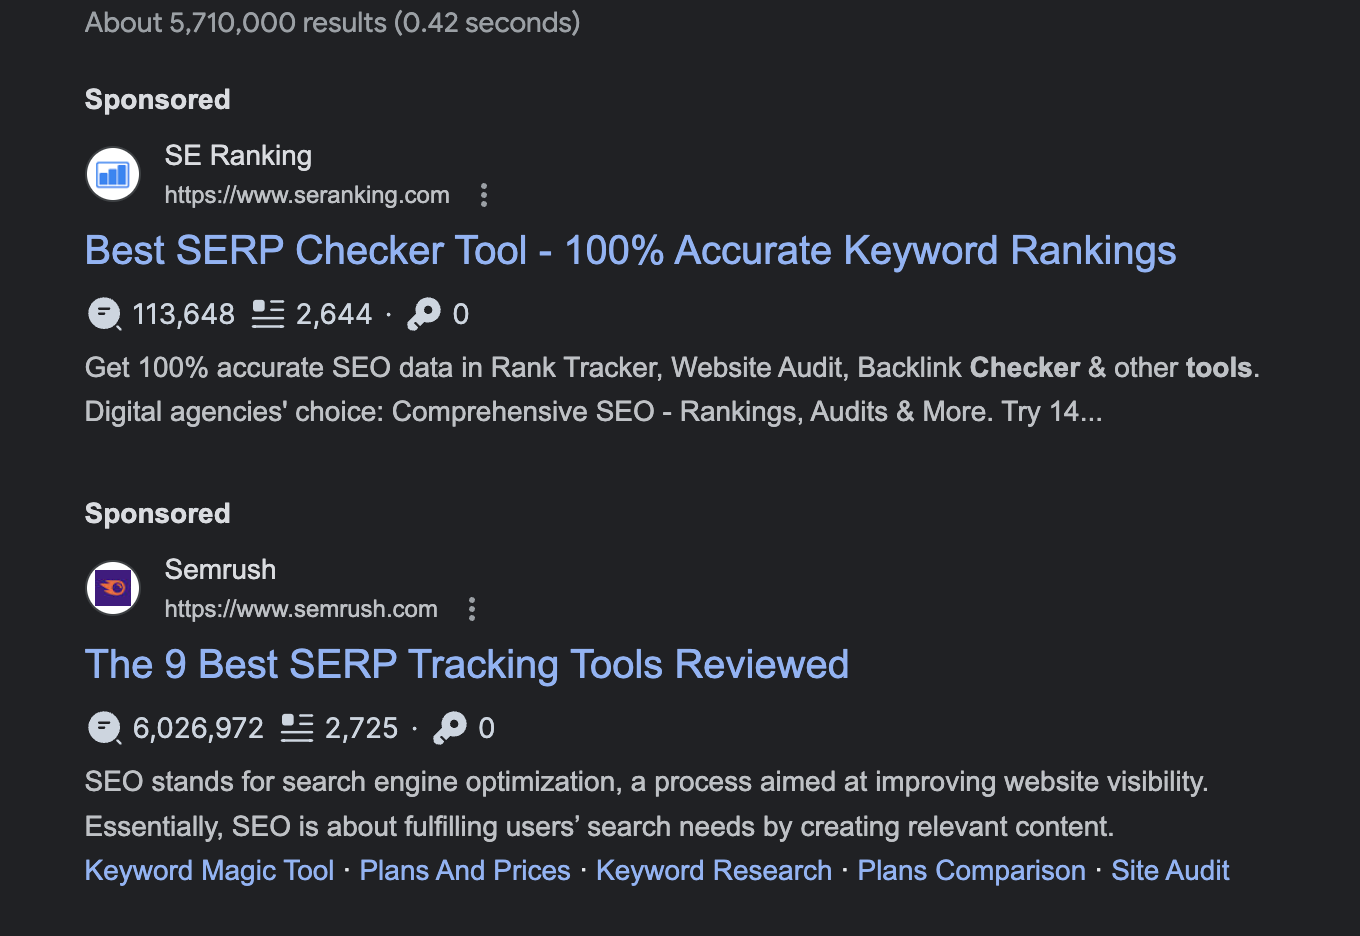This screenshot has width=1360, height=936.
Task: Open the Site Audit sitelink
Action: point(1169,870)
